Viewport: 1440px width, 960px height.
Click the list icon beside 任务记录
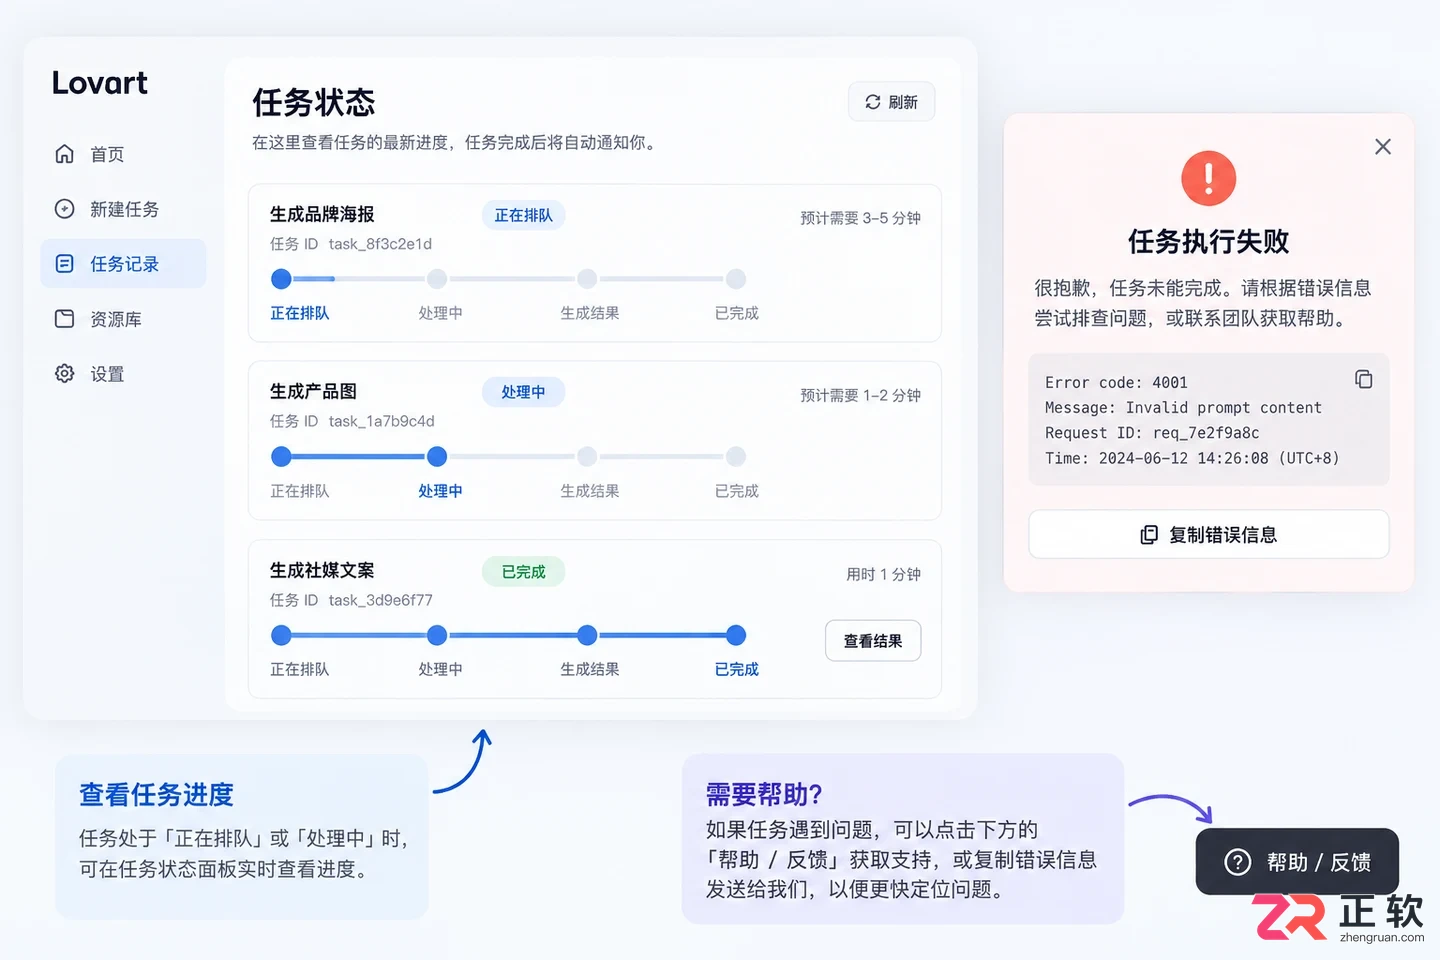pyautogui.click(x=64, y=264)
